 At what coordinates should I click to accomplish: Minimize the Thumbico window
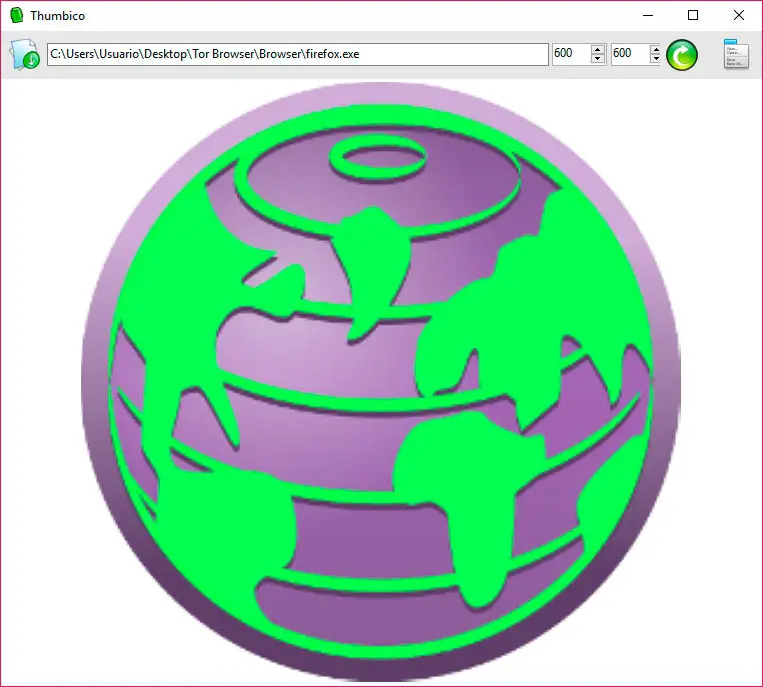[648, 16]
